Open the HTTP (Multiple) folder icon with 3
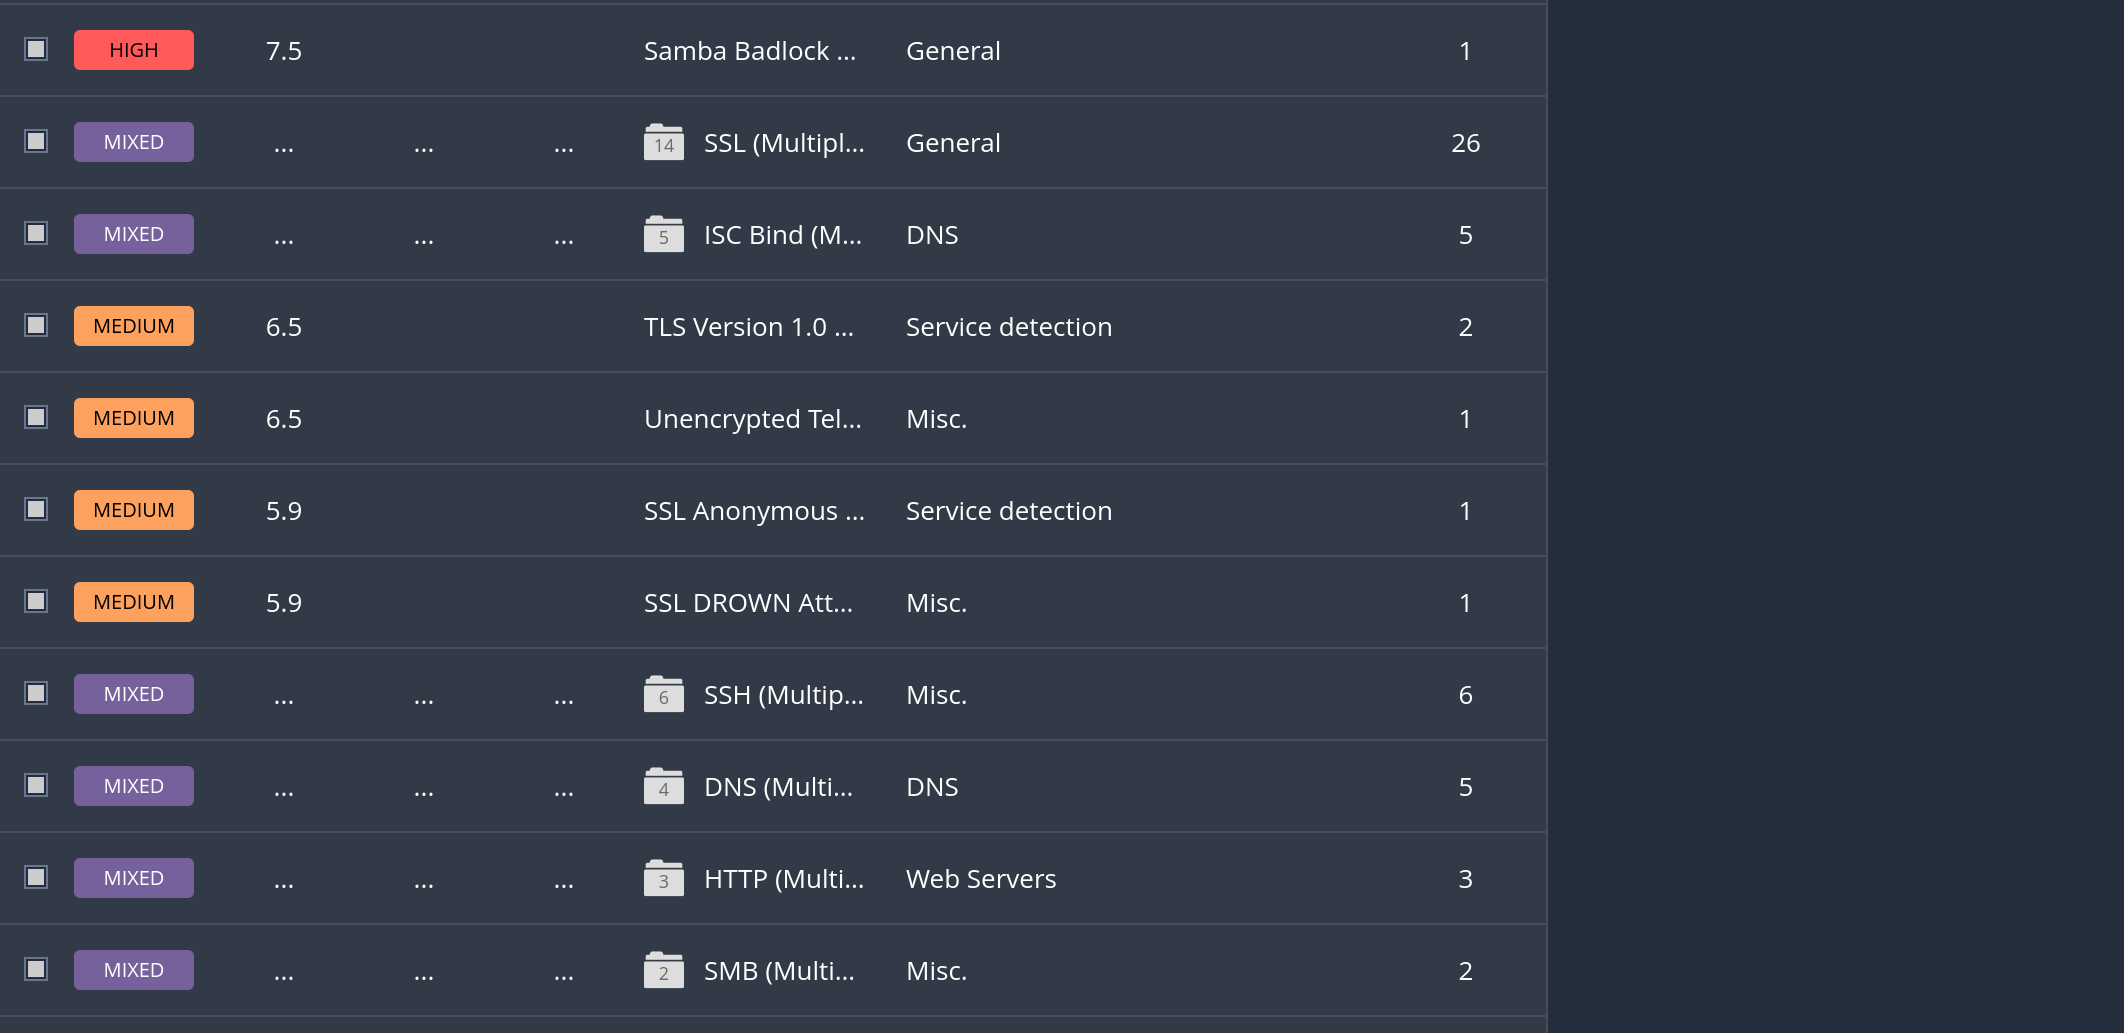 click(x=663, y=879)
